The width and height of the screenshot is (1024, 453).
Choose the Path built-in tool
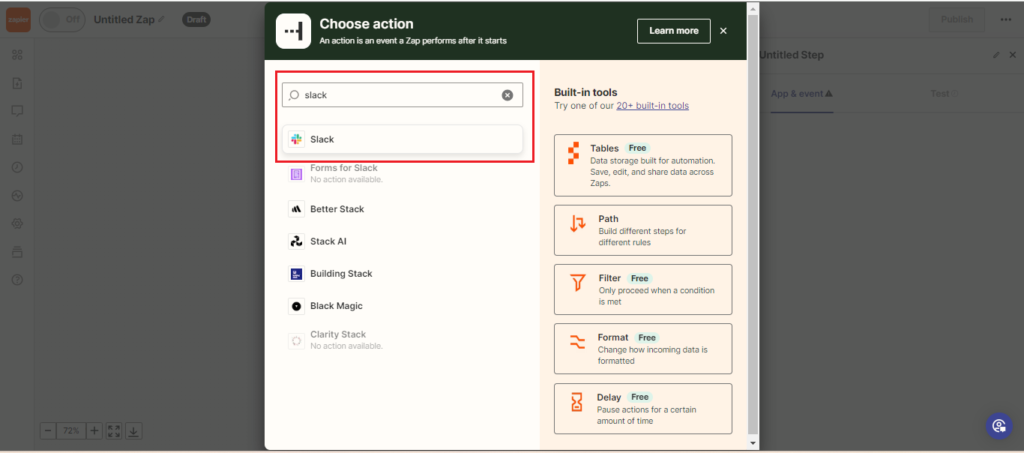pyautogui.click(x=643, y=230)
